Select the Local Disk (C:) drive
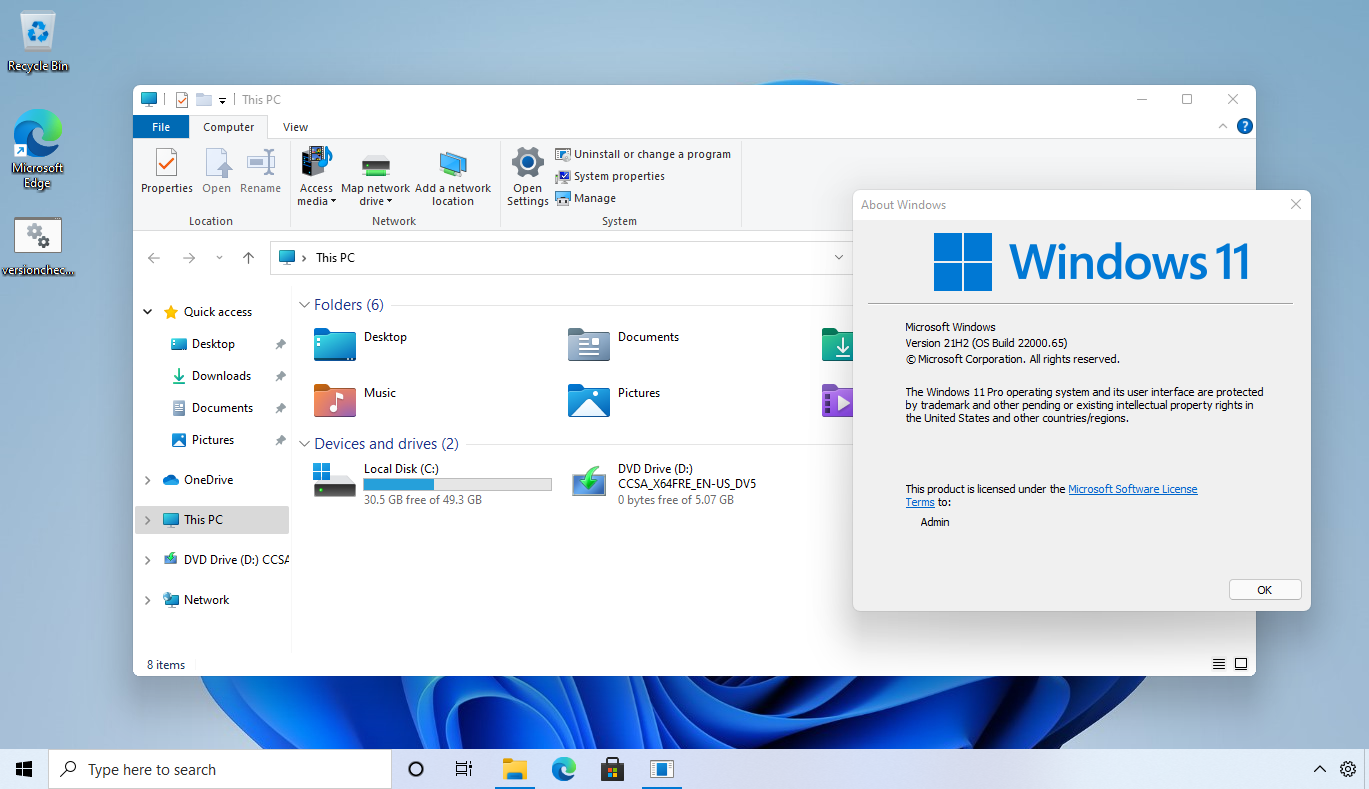The image size is (1369, 789). point(432,484)
